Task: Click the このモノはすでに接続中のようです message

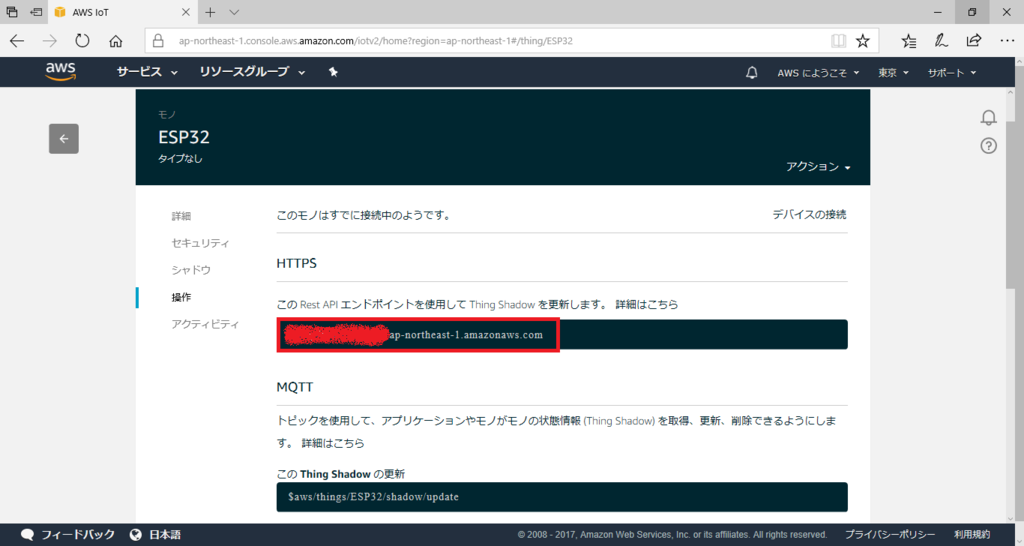Action: 364,215
